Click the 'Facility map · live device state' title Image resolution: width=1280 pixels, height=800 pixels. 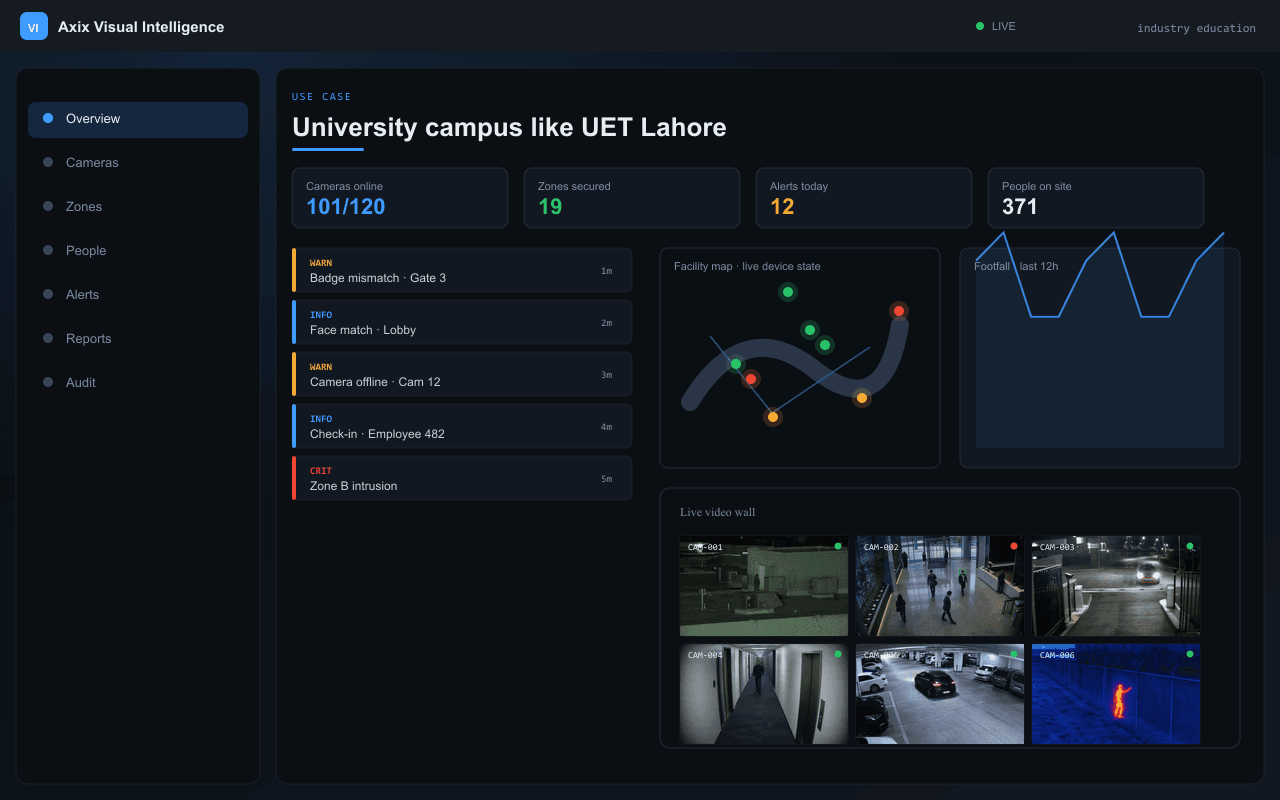tap(747, 266)
